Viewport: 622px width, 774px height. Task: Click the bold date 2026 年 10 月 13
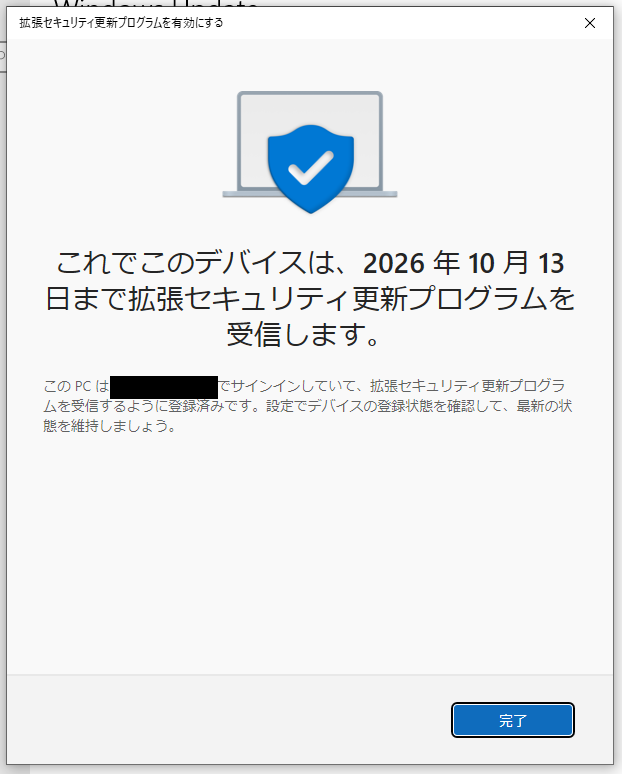[x=464, y=263]
